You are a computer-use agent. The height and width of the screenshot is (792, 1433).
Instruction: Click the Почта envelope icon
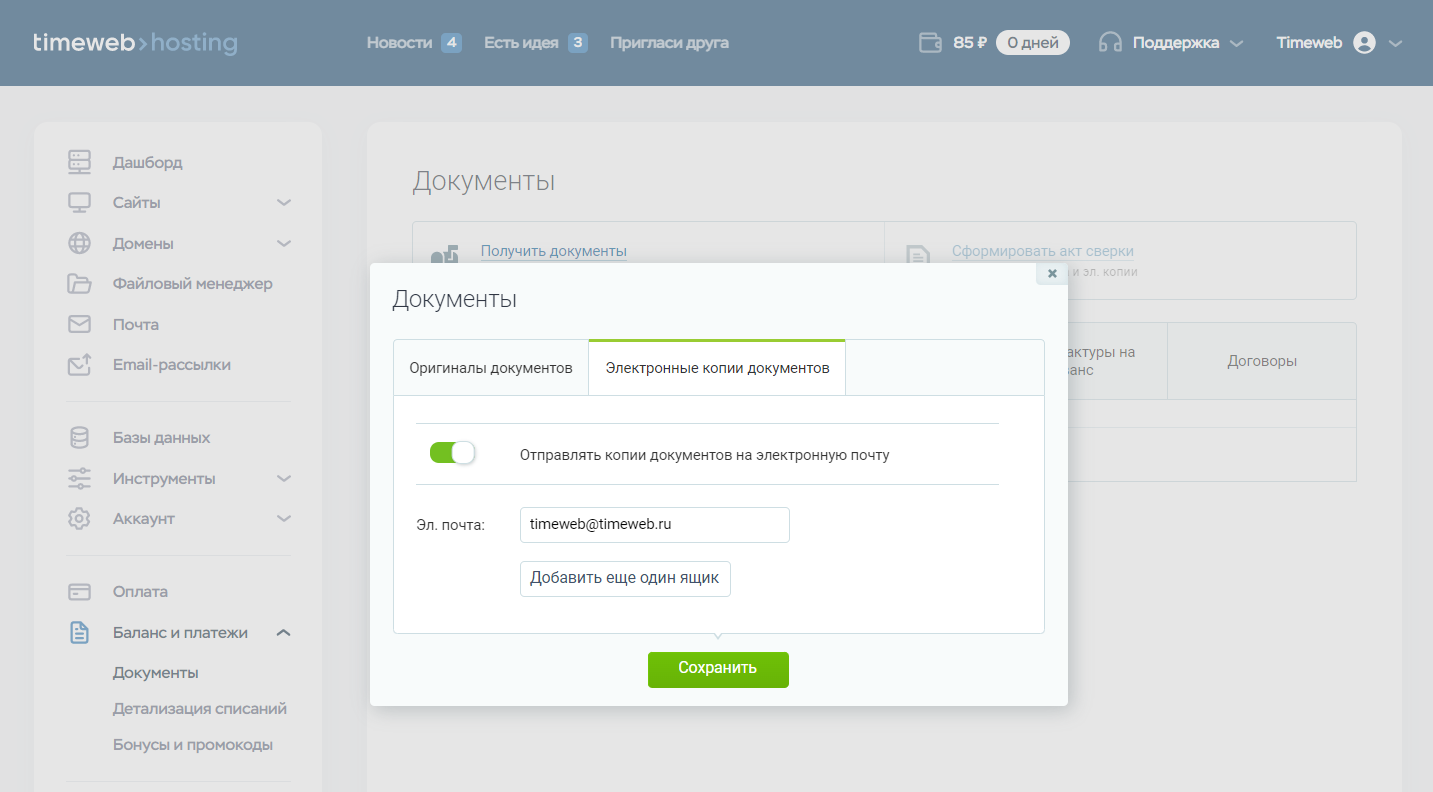coord(79,324)
